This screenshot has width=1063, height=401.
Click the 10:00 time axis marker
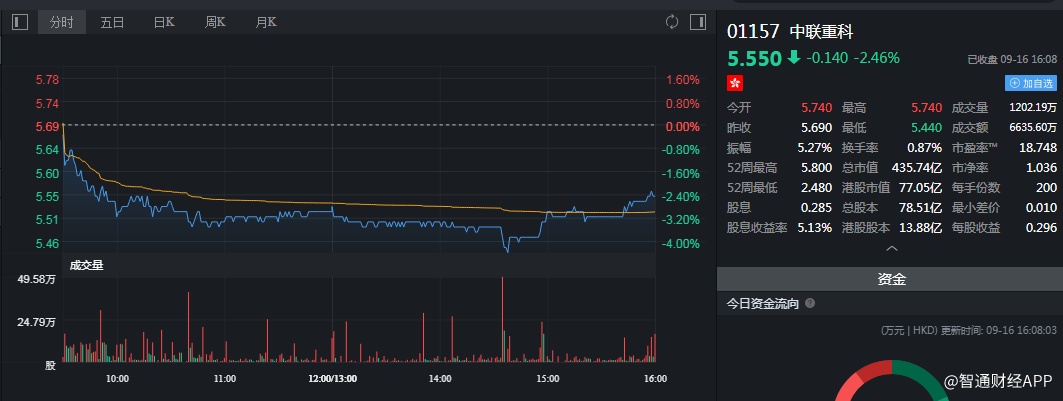coord(117,379)
